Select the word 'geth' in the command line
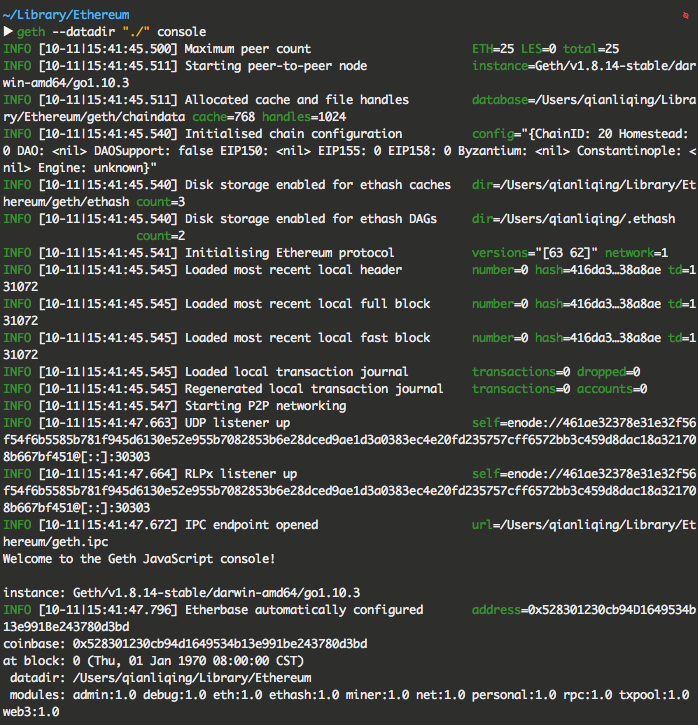This screenshot has width=698, height=725. [x=31, y=32]
